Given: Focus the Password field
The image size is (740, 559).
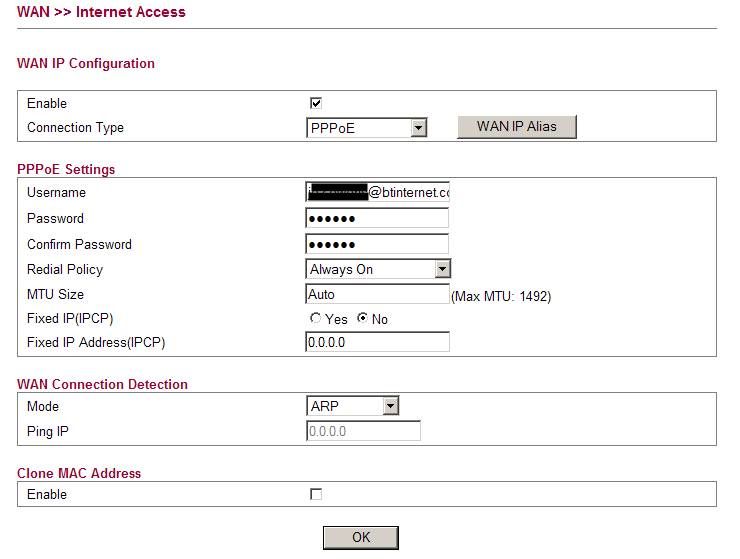Looking at the screenshot, I should pyautogui.click(x=377, y=218).
